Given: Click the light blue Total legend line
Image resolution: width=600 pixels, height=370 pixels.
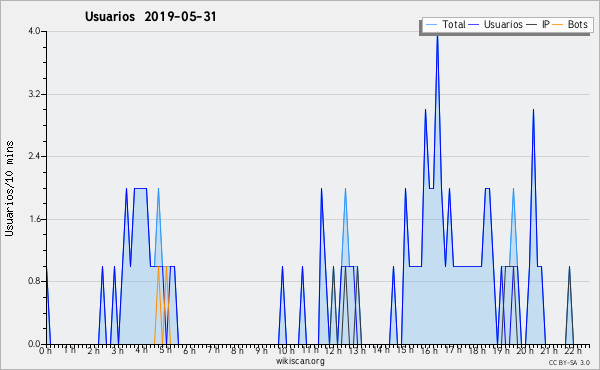Looking at the screenshot, I should pos(432,24).
